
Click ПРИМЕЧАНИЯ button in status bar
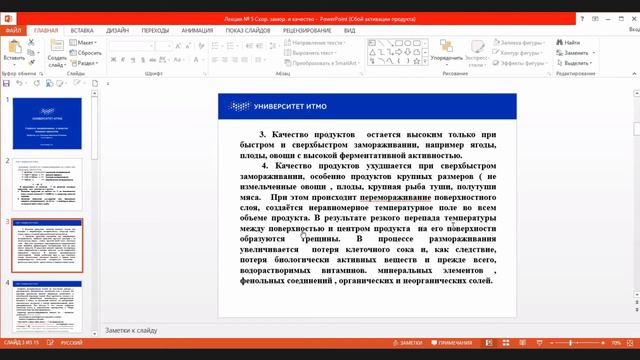click(x=451, y=343)
